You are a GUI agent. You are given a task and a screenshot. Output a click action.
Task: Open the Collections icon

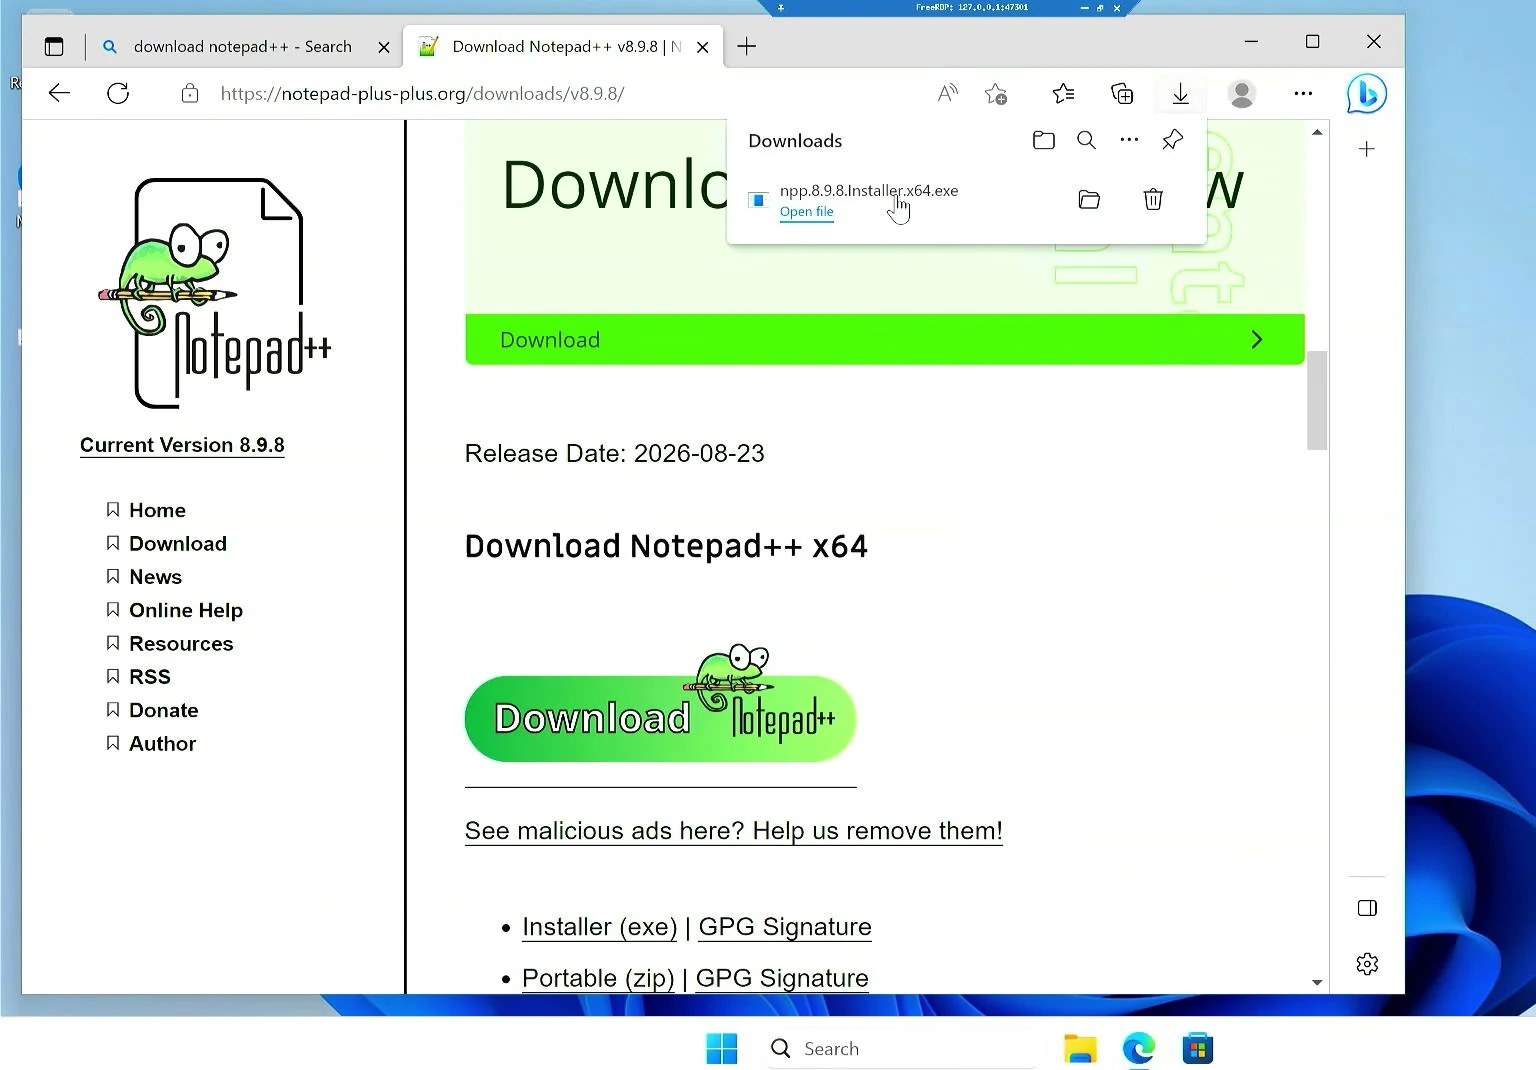[x=1122, y=93]
